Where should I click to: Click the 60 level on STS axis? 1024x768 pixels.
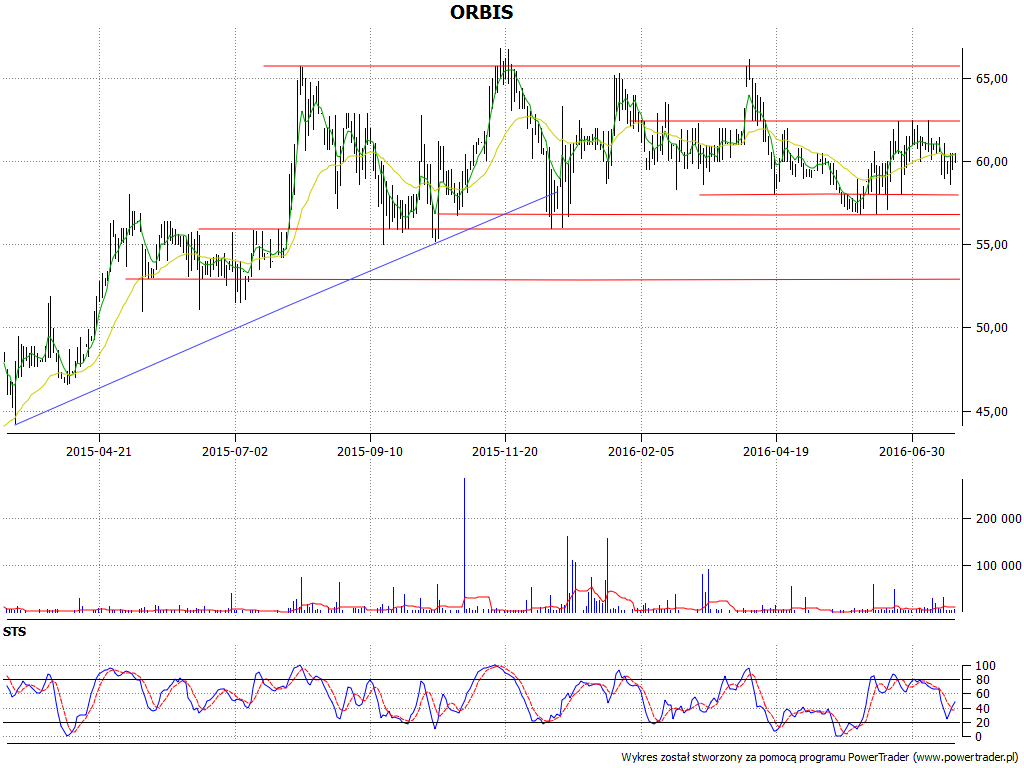(x=982, y=694)
